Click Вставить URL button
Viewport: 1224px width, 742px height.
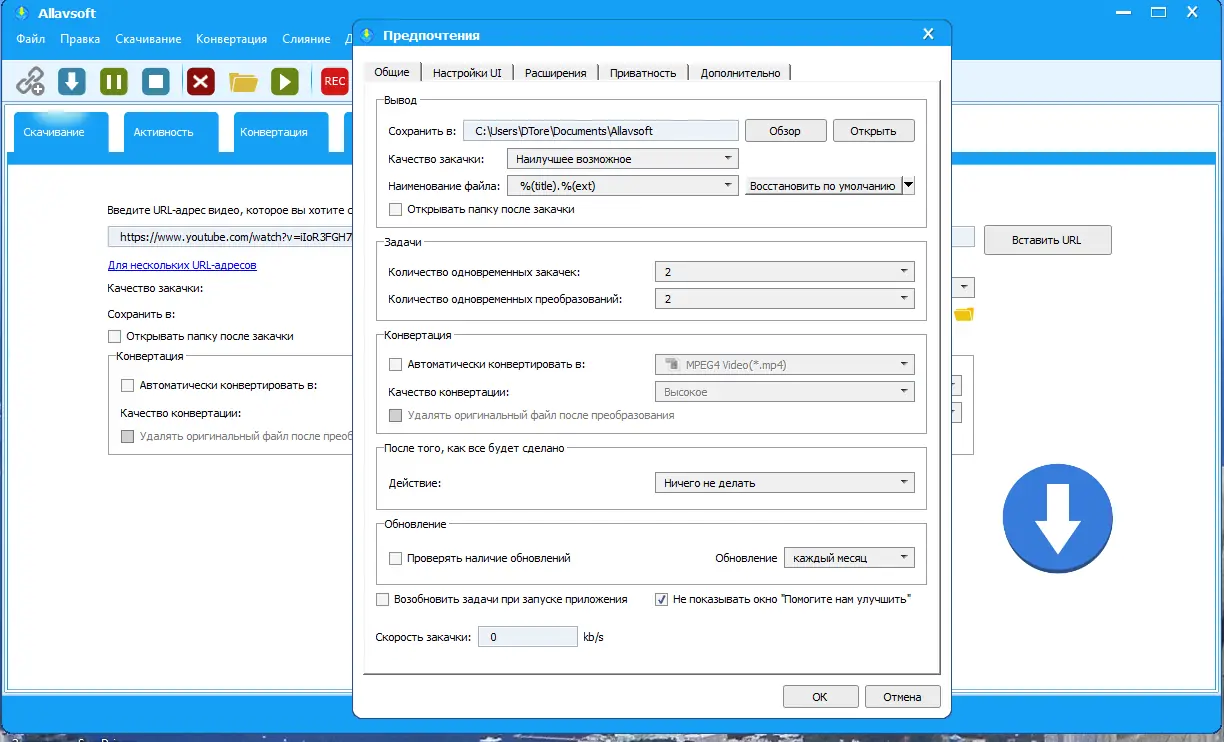(1047, 240)
